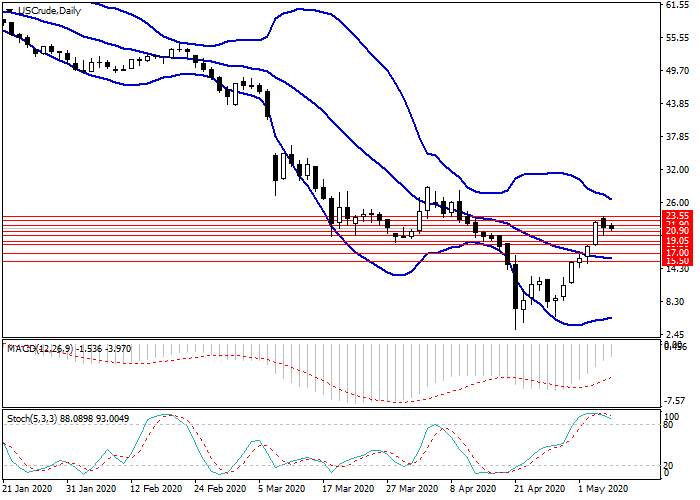Select the red 15.50 price level label
700x500 pixels.
[x=677, y=261]
